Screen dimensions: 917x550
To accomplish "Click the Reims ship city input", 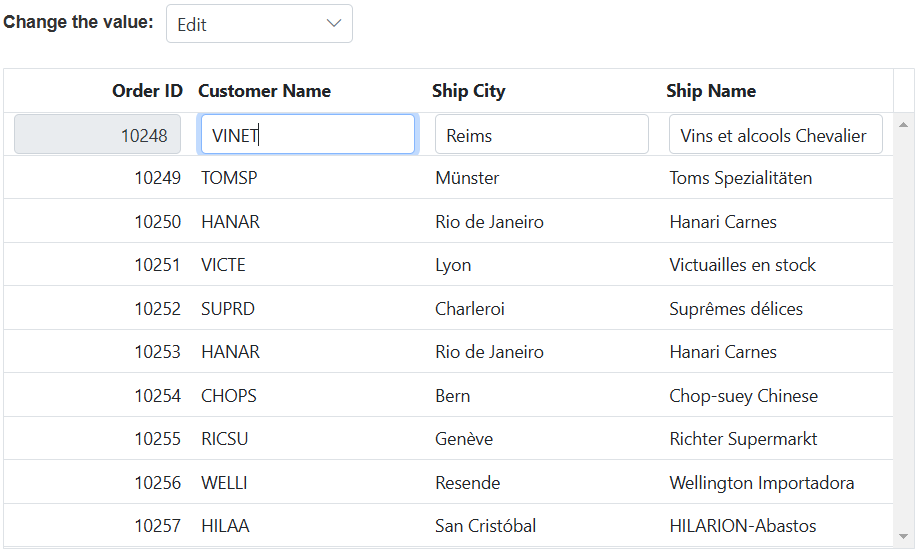I will 541,135.
